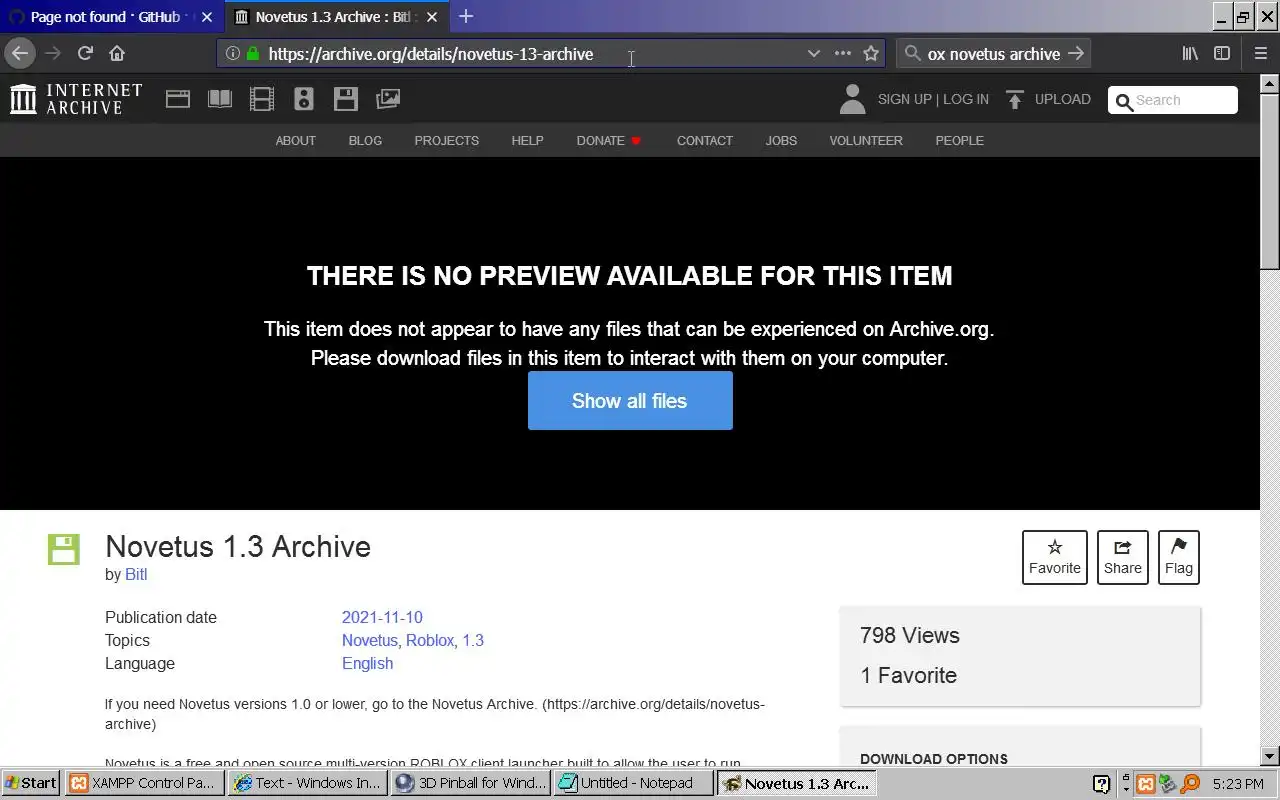Switch to XAMPP Control Panel in taskbar

tap(143, 783)
